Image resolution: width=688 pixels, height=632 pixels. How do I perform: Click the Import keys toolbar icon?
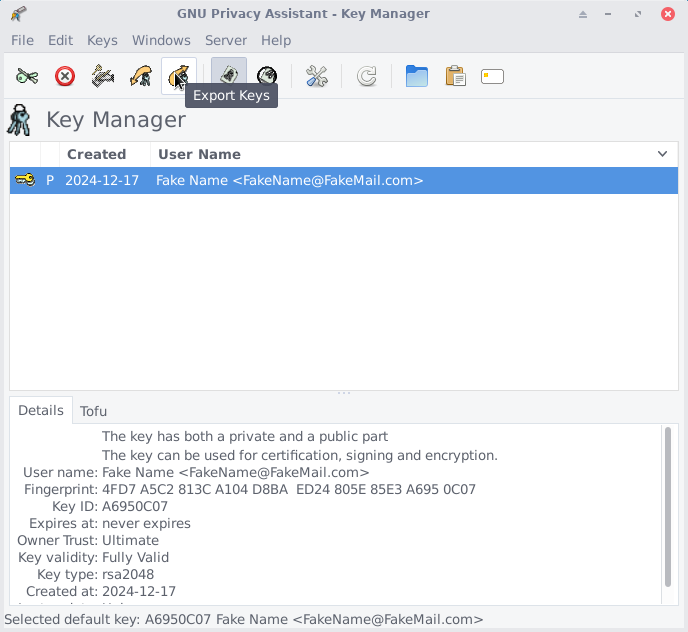(x=141, y=76)
